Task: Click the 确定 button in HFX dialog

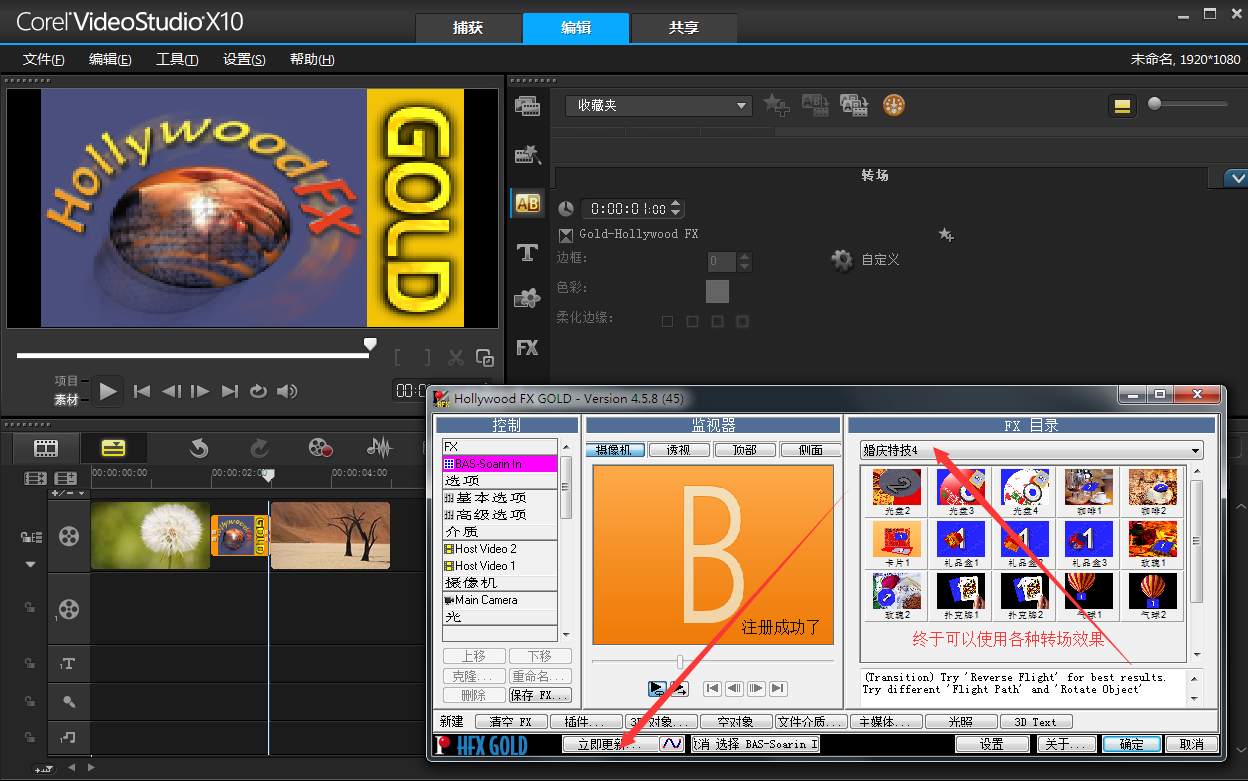Action: [x=1132, y=744]
